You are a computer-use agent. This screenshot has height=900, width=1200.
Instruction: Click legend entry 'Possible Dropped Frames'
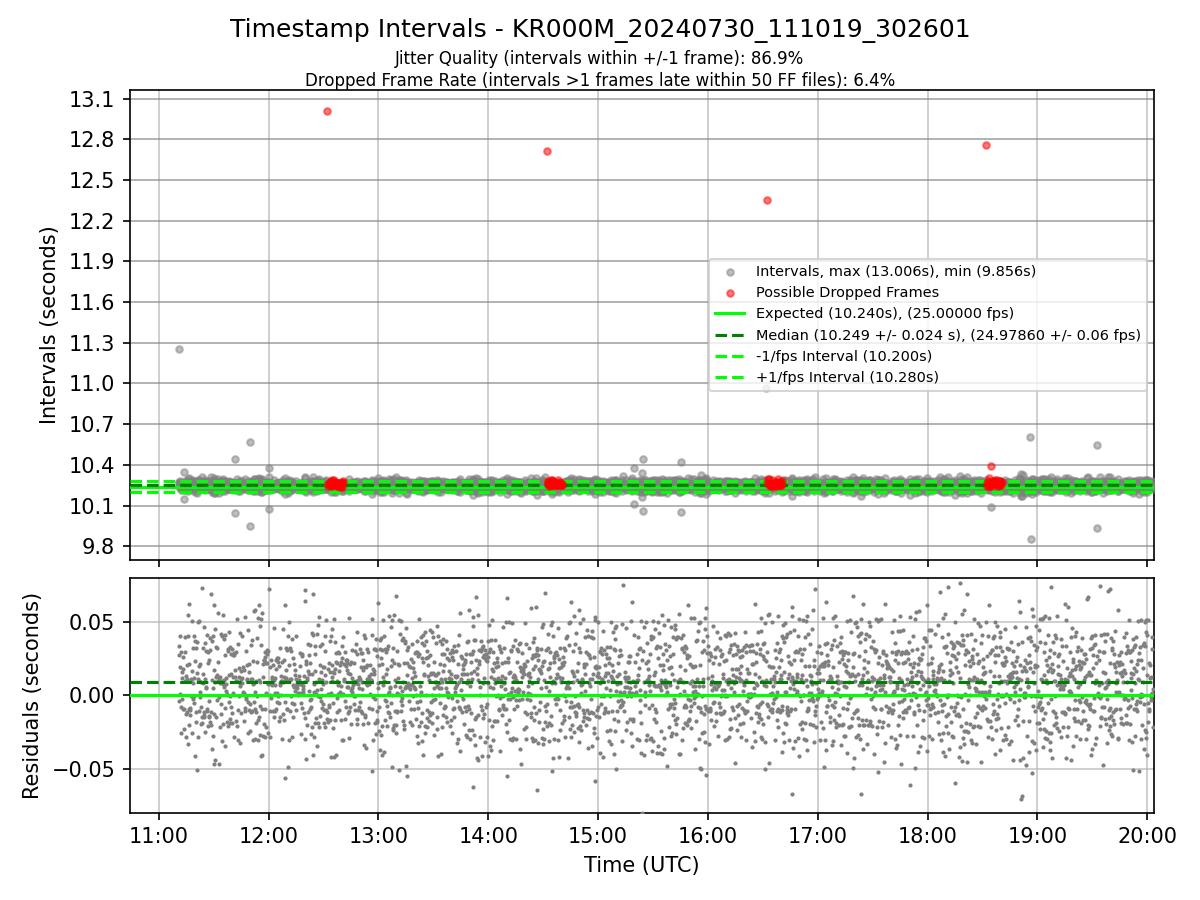coord(847,292)
